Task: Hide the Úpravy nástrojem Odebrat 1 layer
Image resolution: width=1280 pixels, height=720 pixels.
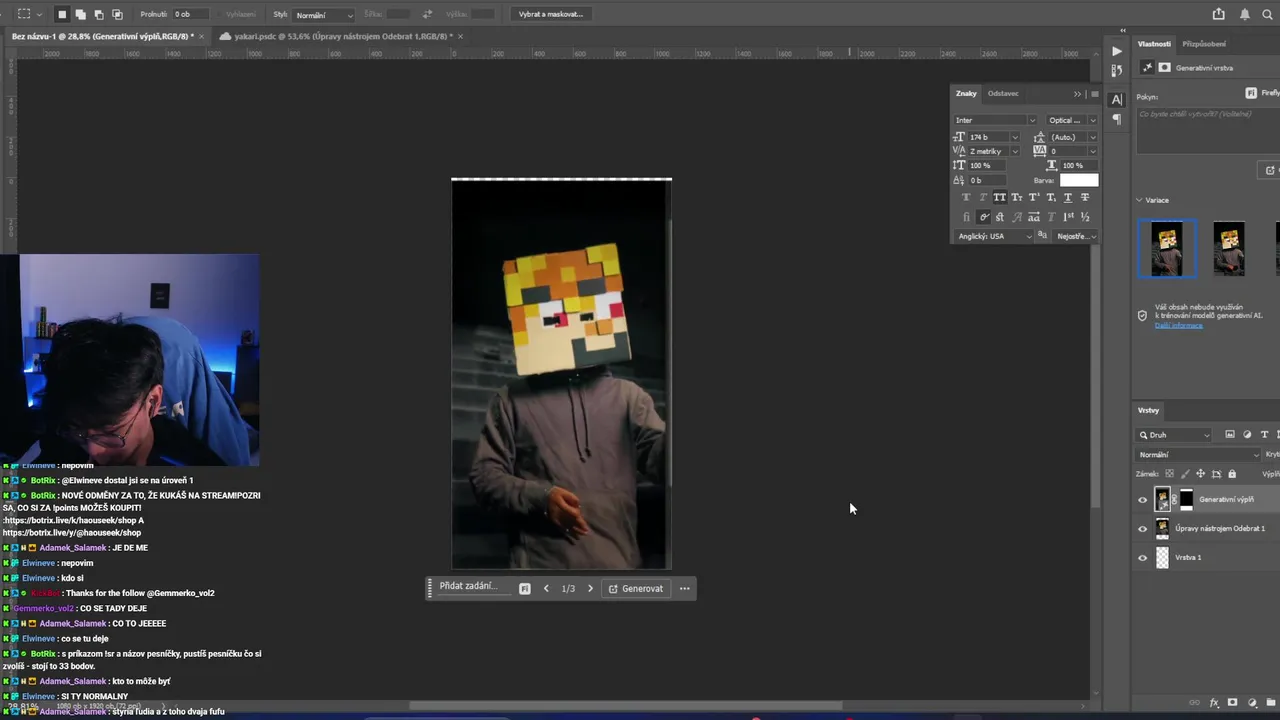Action: pyautogui.click(x=1143, y=529)
